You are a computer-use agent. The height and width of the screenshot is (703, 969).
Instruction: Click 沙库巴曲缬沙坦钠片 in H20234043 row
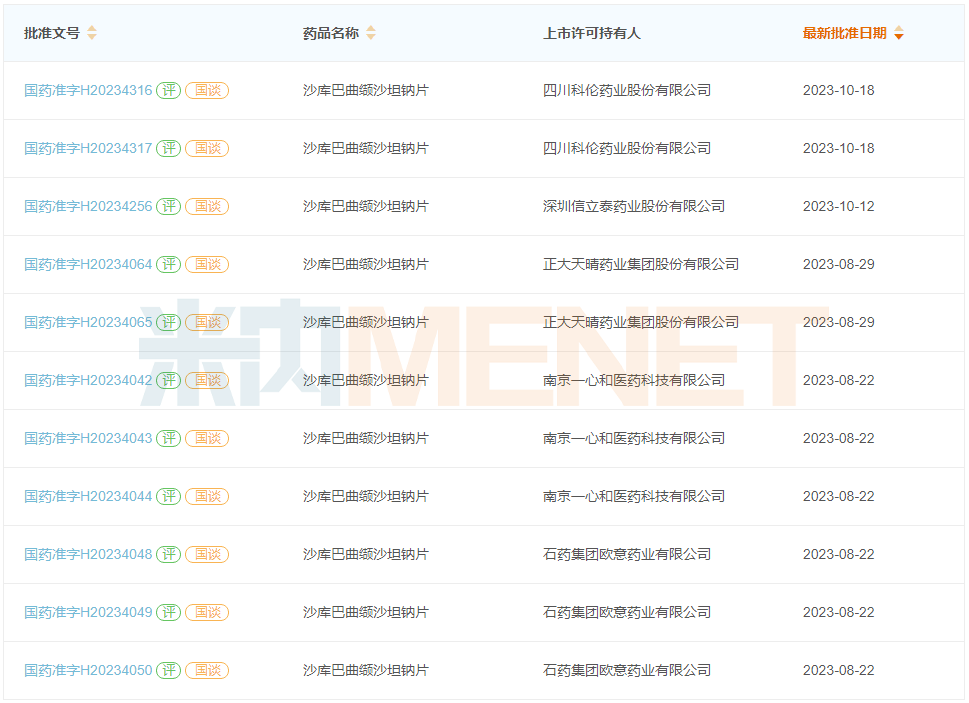click(366, 439)
